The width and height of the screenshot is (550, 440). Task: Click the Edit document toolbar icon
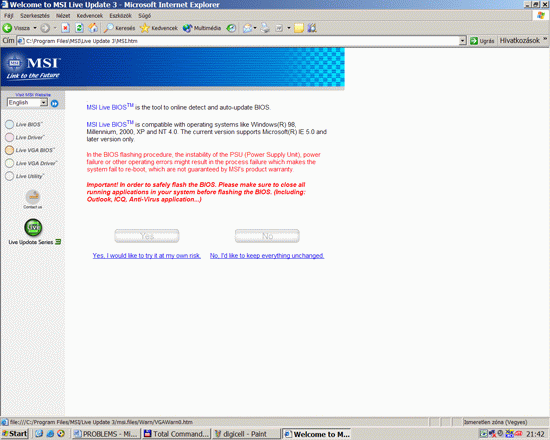(279, 28)
